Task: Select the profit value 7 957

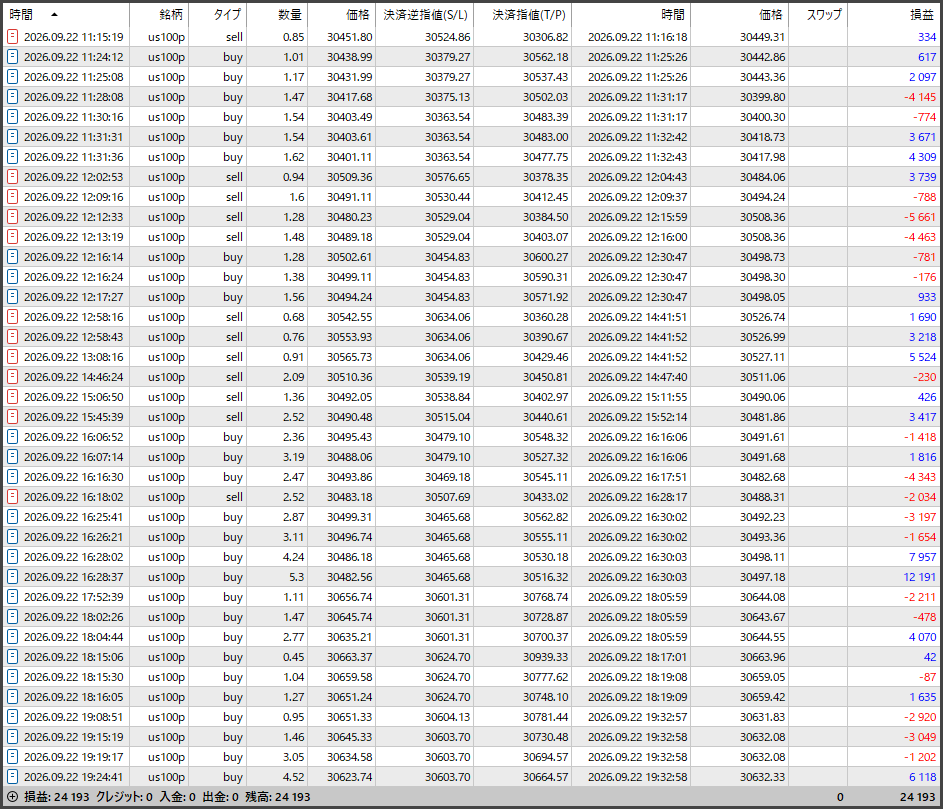Action: click(923, 557)
